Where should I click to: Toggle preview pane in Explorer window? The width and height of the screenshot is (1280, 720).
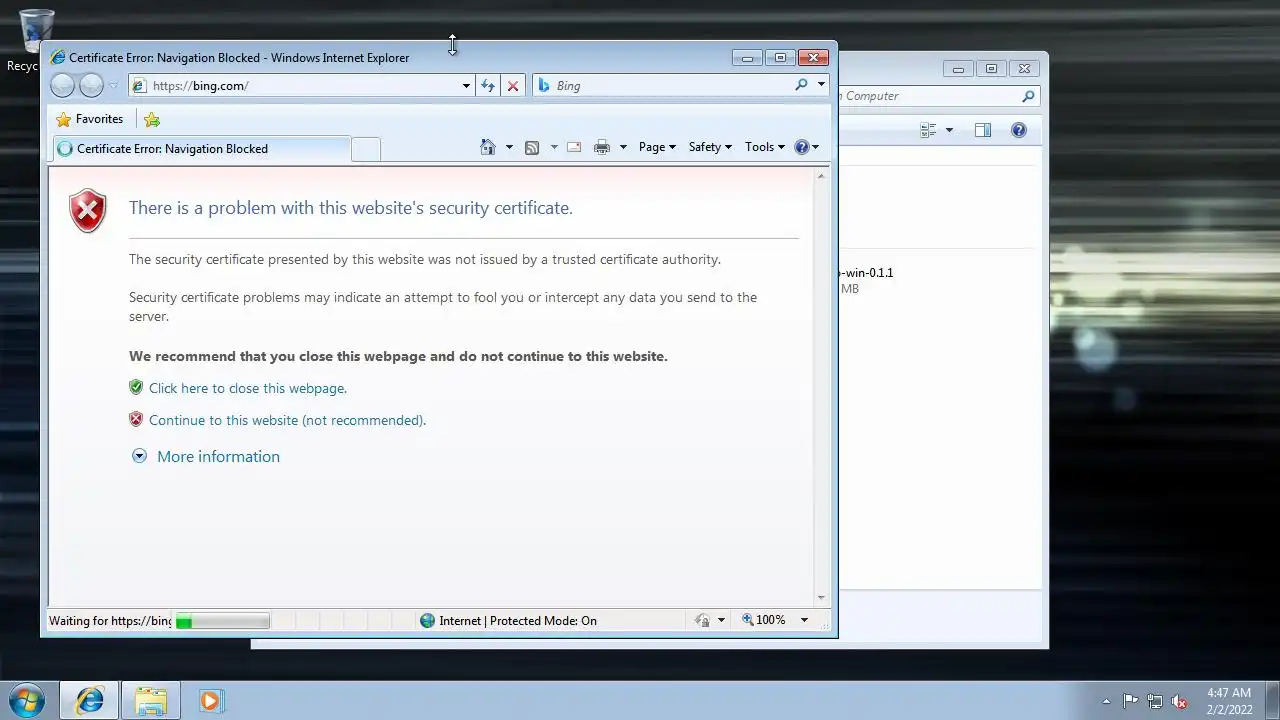click(983, 130)
